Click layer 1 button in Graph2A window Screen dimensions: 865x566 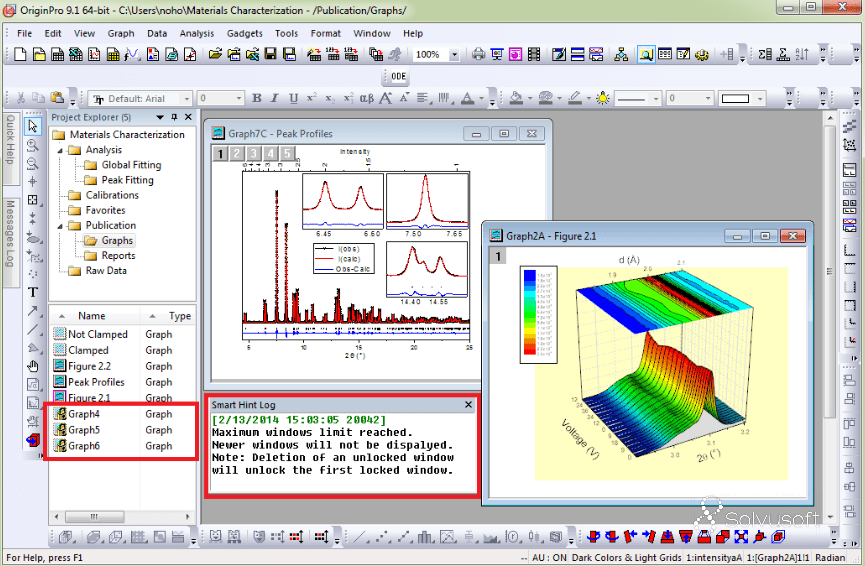[x=498, y=256]
